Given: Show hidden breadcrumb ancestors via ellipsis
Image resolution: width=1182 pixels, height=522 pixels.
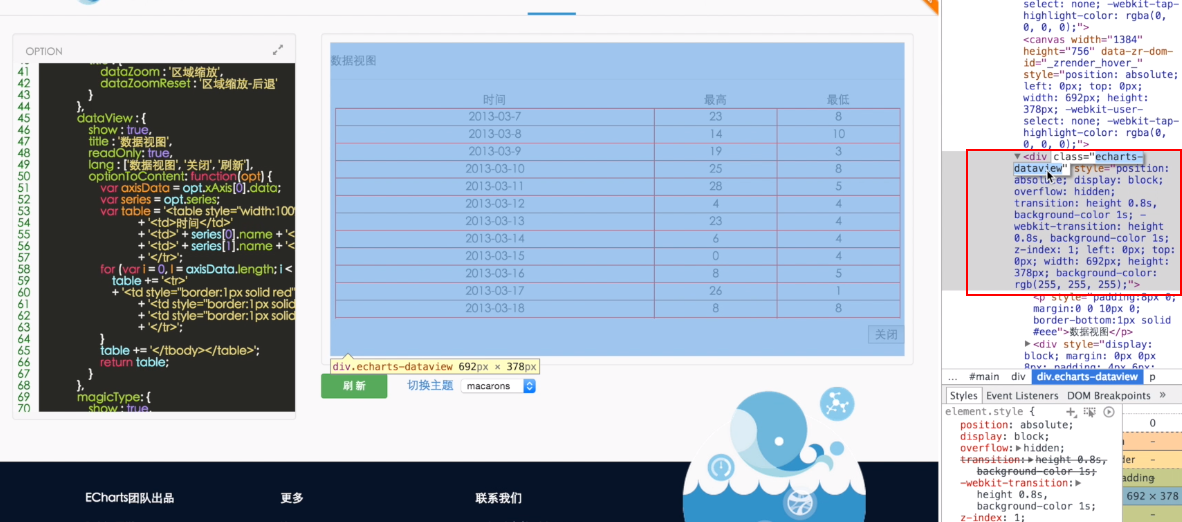Looking at the screenshot, I should click(953, 376).
